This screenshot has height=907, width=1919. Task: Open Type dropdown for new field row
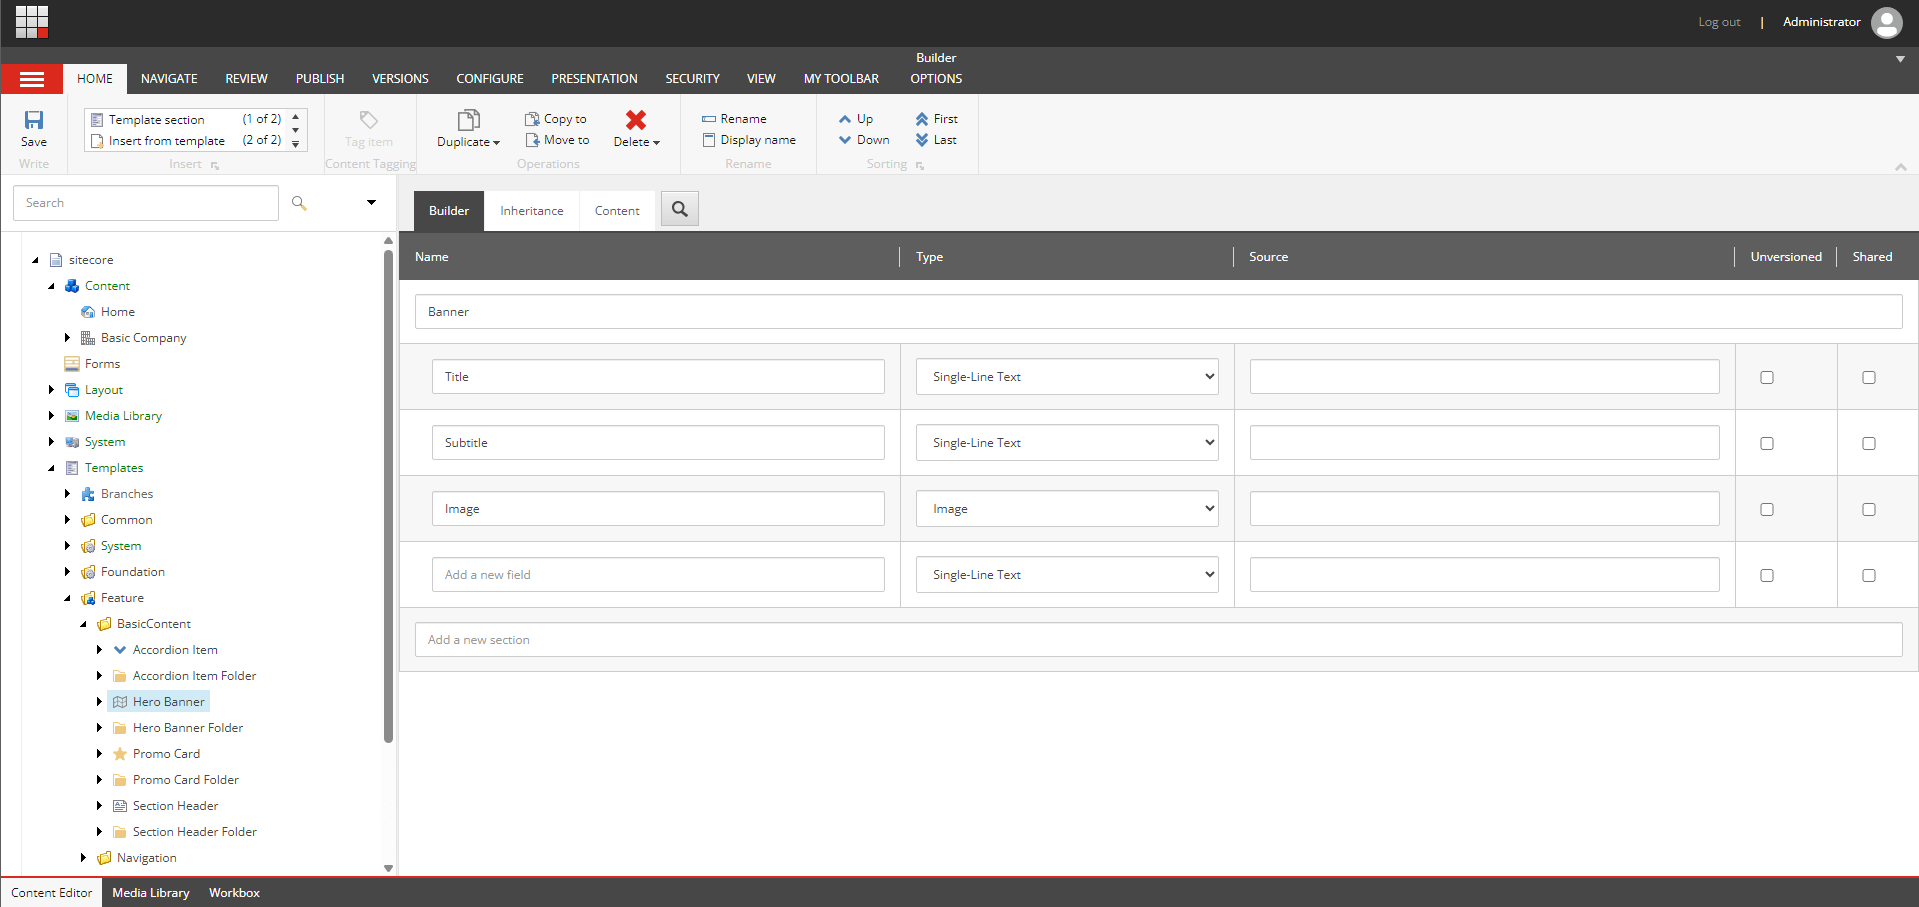pos(1067,575)
